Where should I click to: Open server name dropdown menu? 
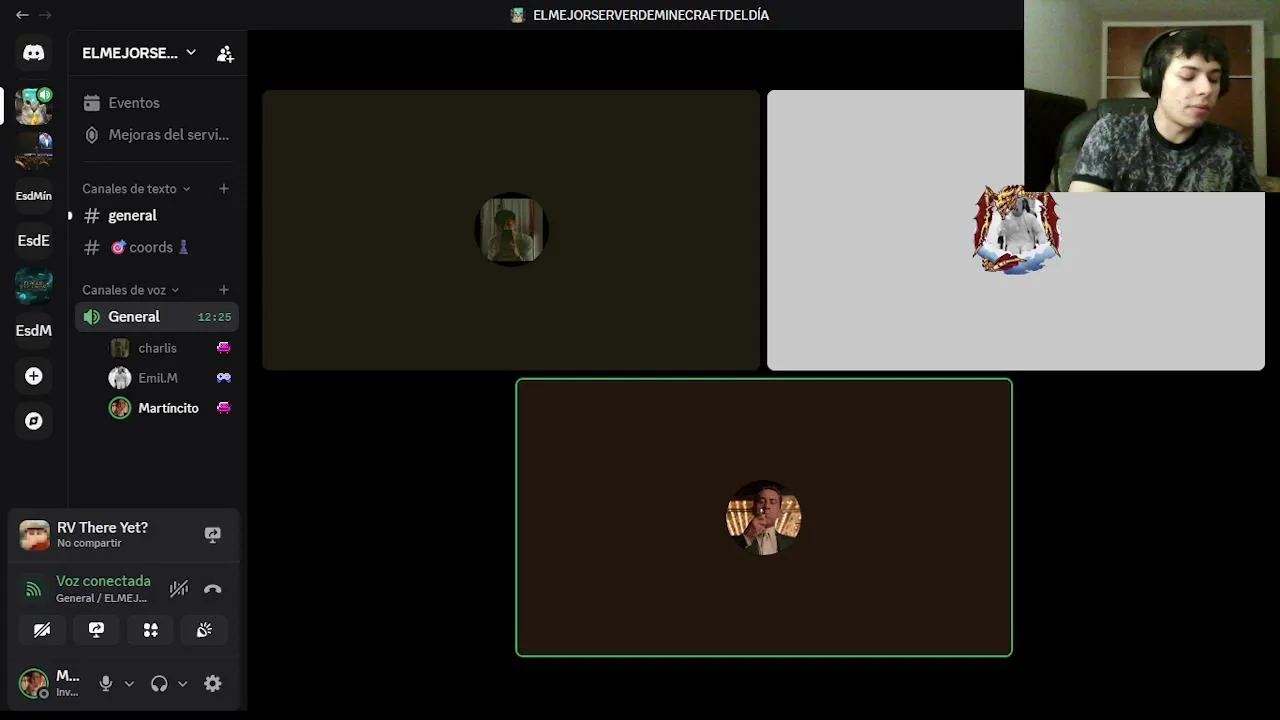point(191,53)
